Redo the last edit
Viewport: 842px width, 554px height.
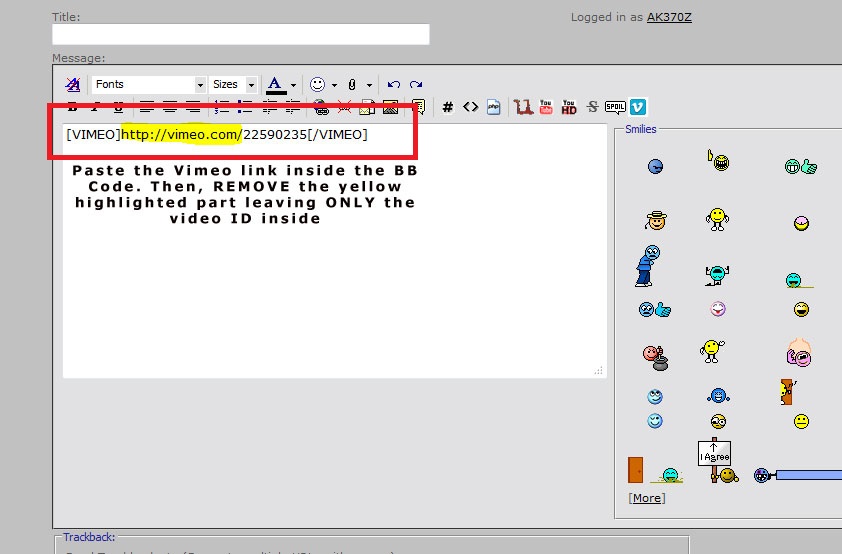[416, 84]
